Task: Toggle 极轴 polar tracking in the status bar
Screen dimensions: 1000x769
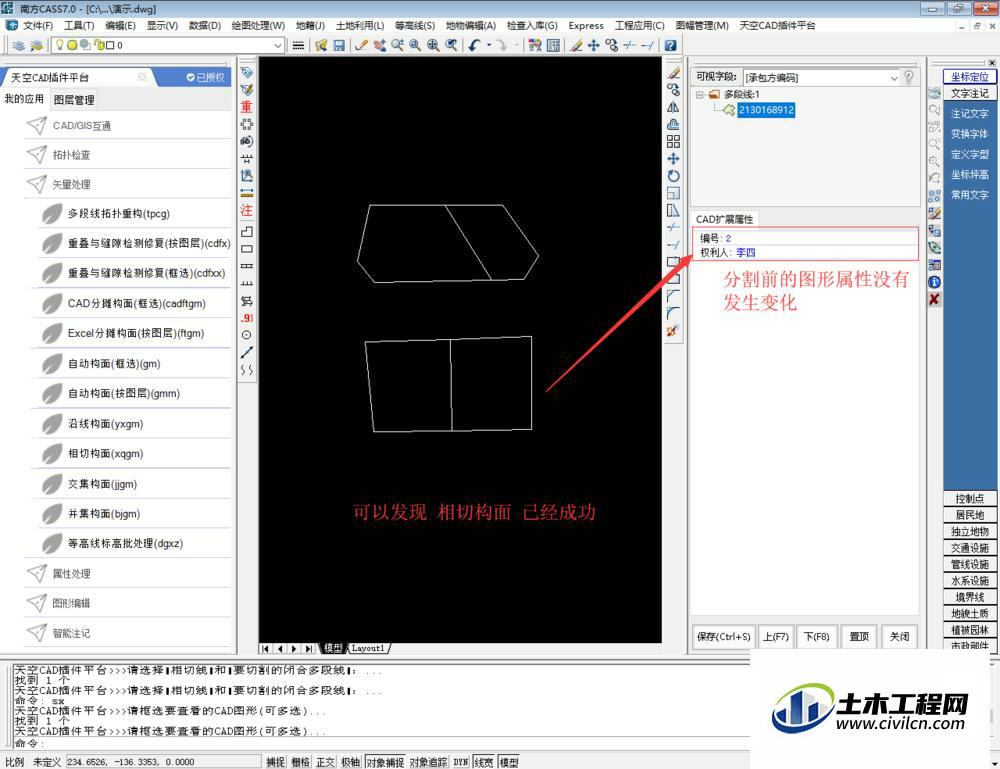Action: point(350,762)
